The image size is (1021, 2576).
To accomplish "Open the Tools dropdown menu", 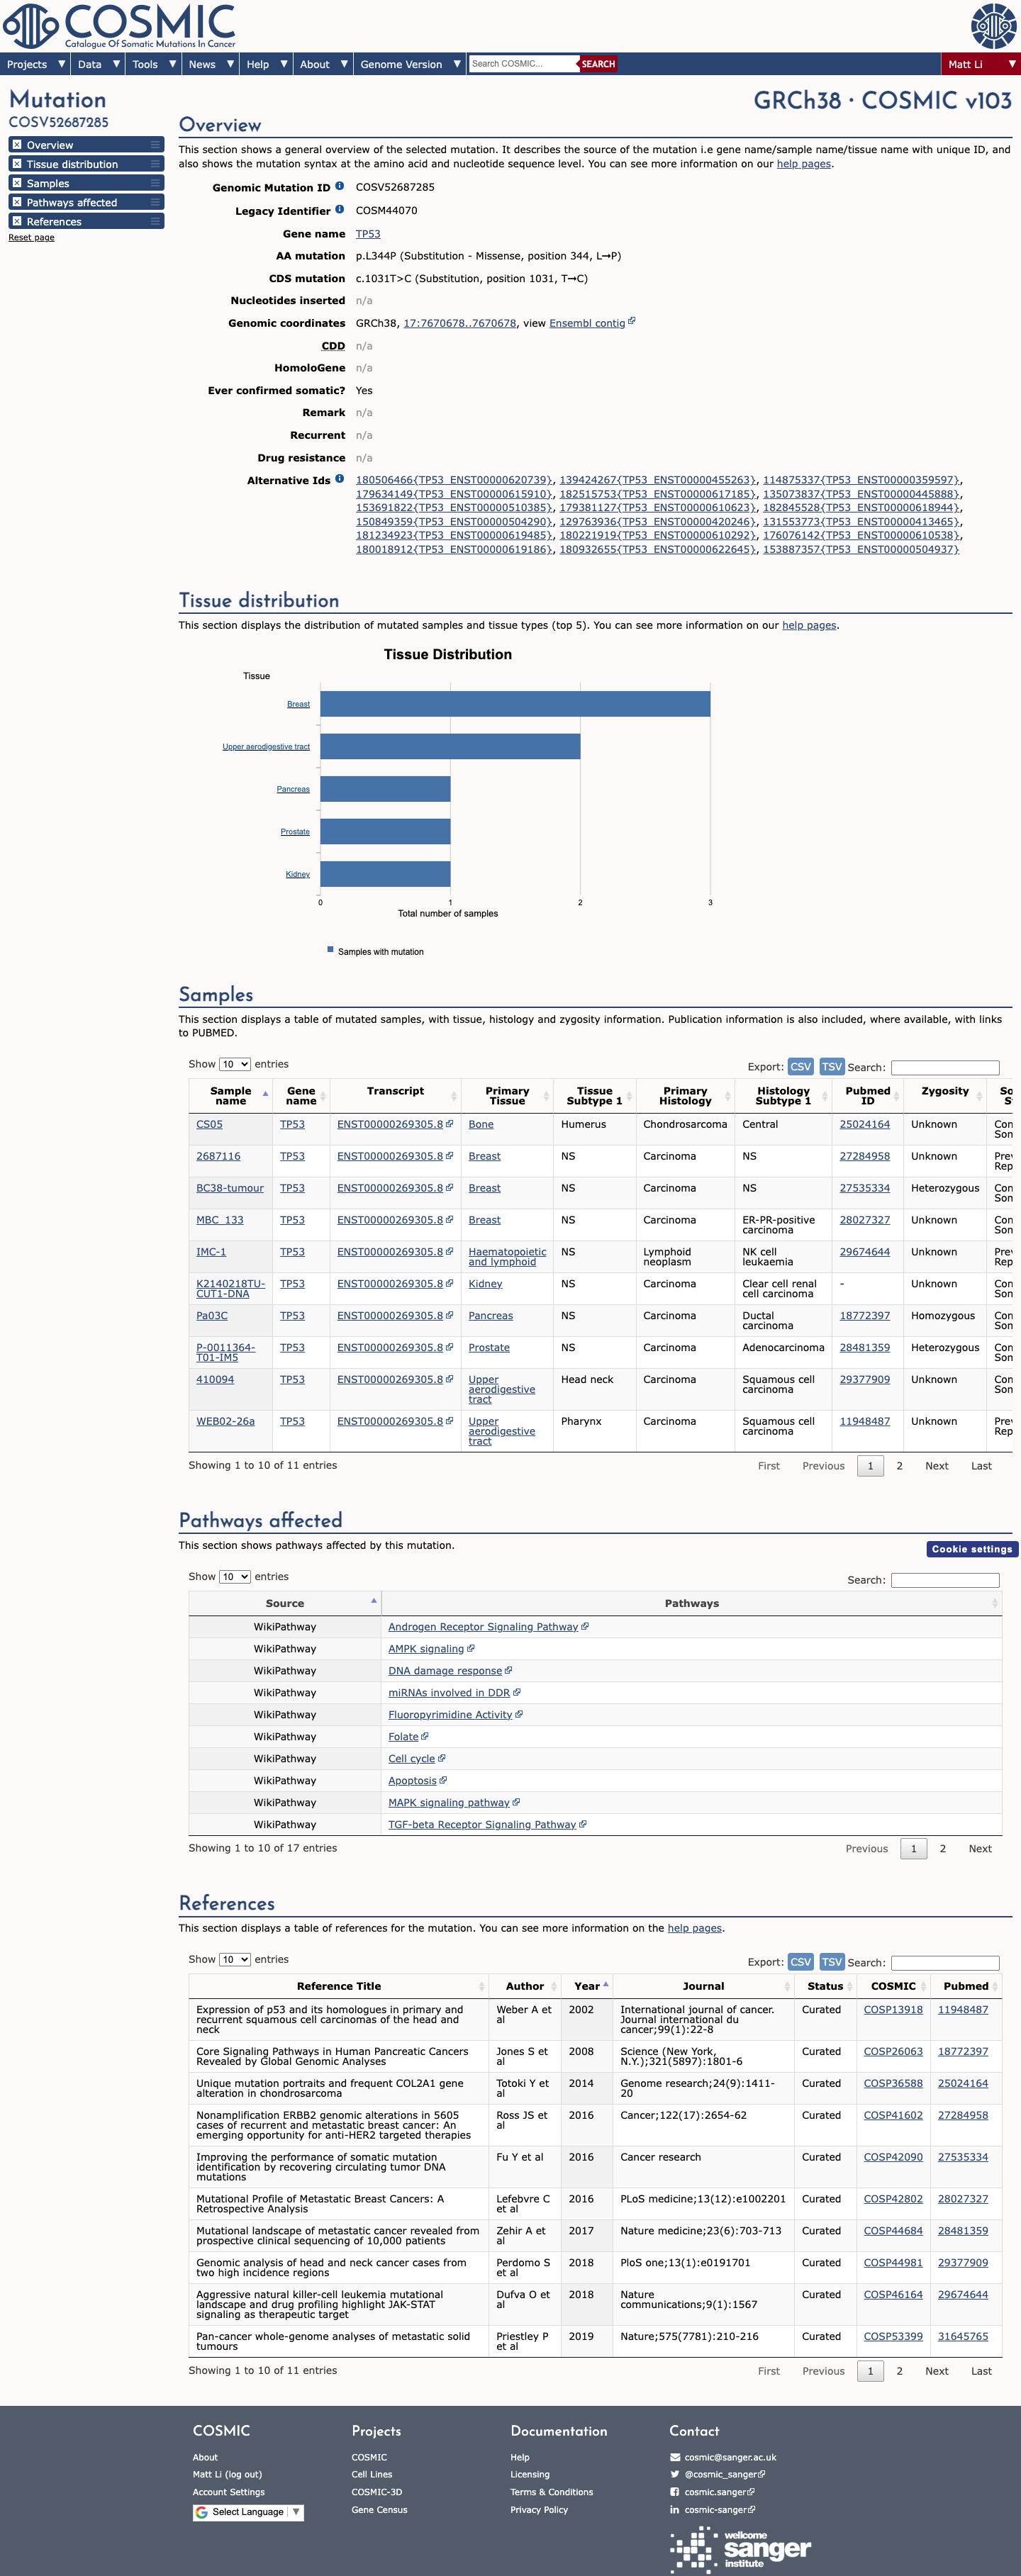I will click(154, 64).
